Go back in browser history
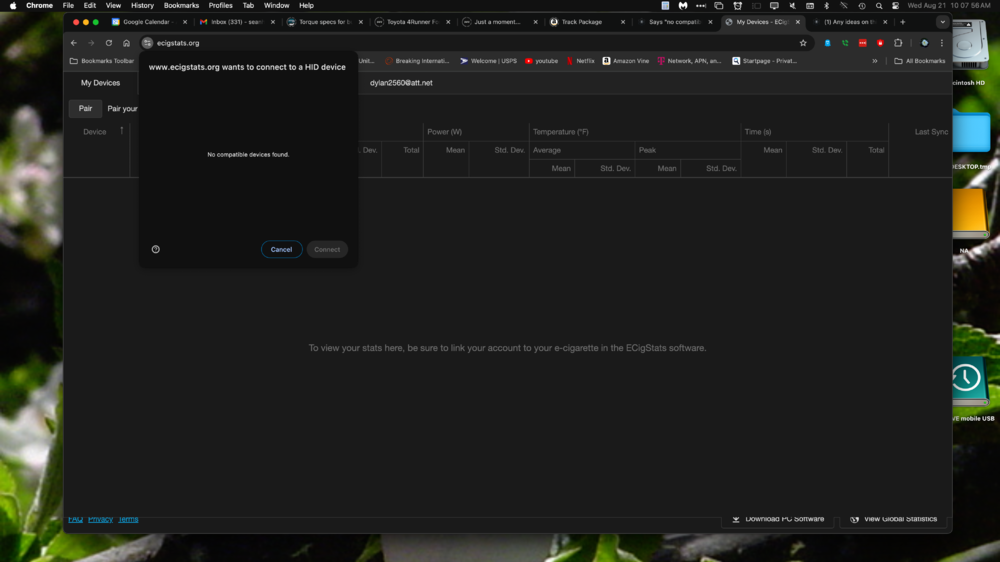This screenshot has height=562, width=1000. [x=74, y=43]
